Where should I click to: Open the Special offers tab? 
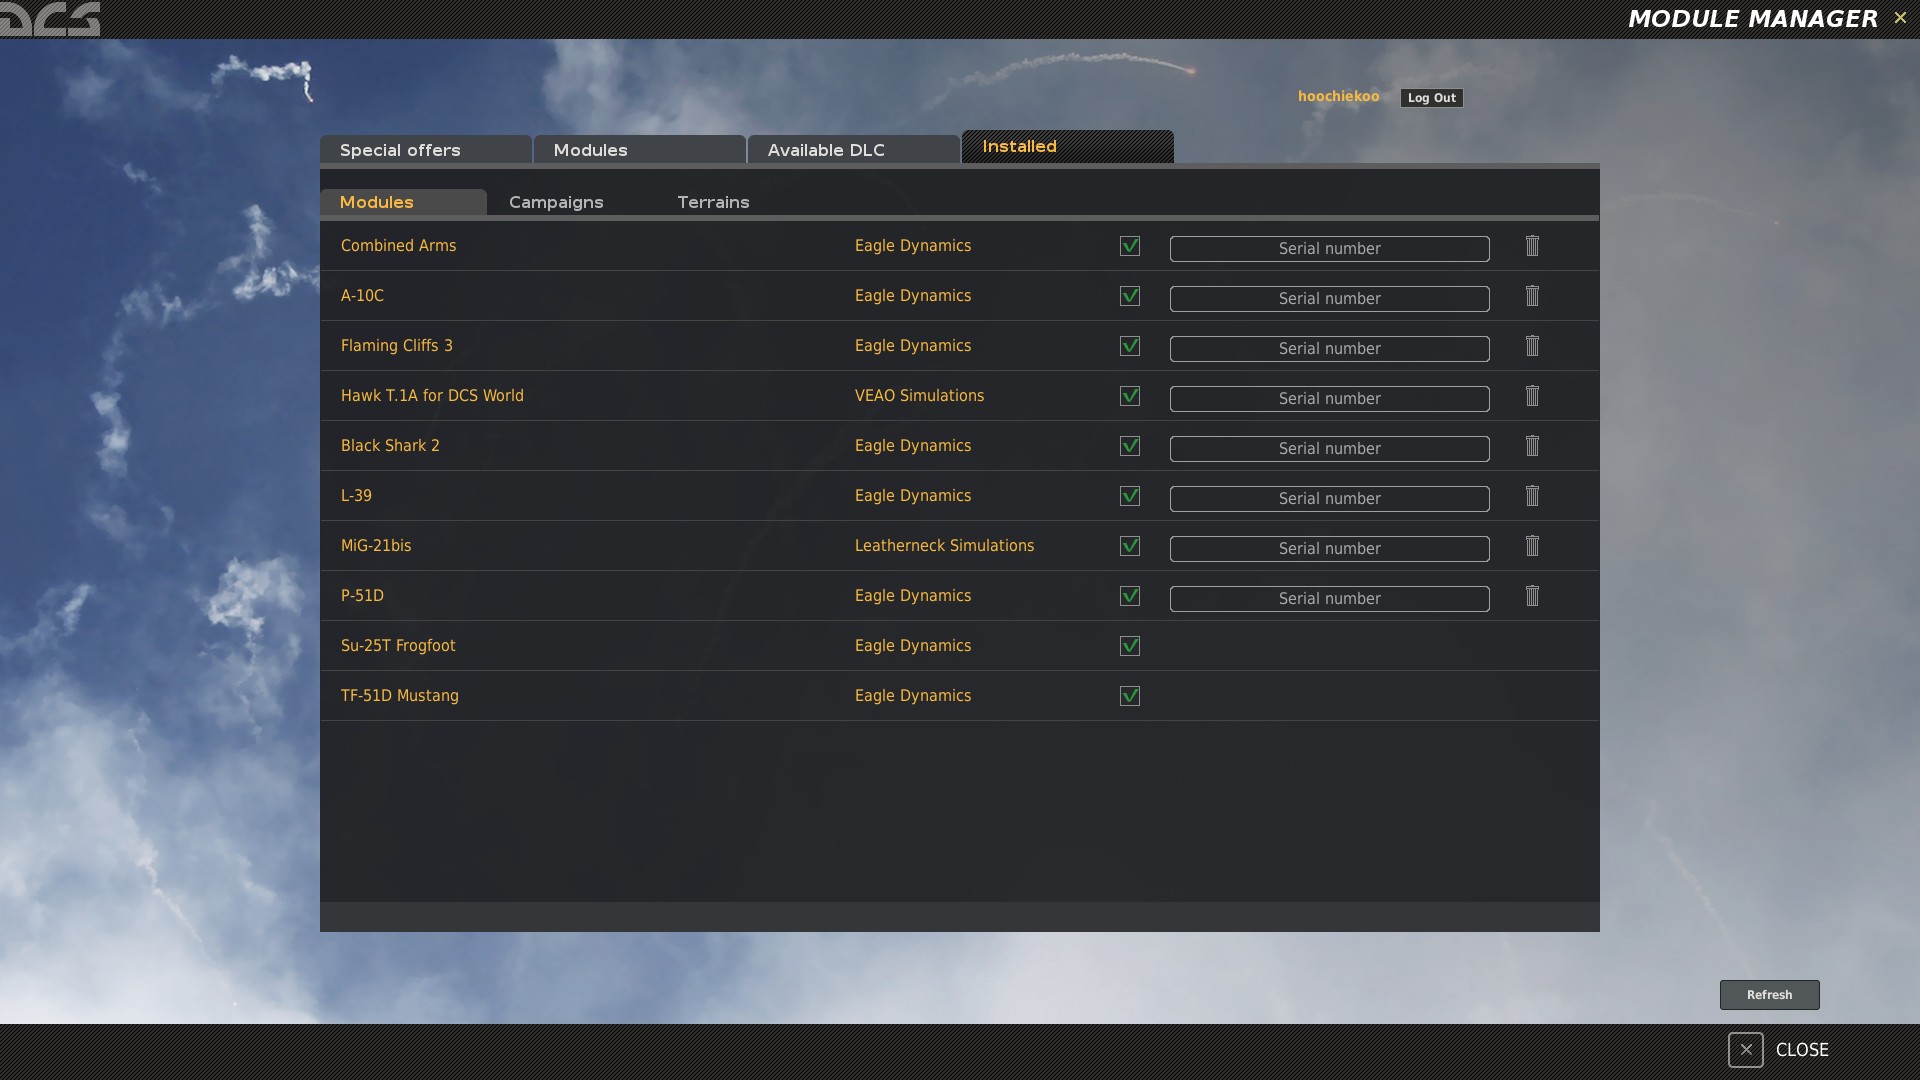[x=426, y=150]
